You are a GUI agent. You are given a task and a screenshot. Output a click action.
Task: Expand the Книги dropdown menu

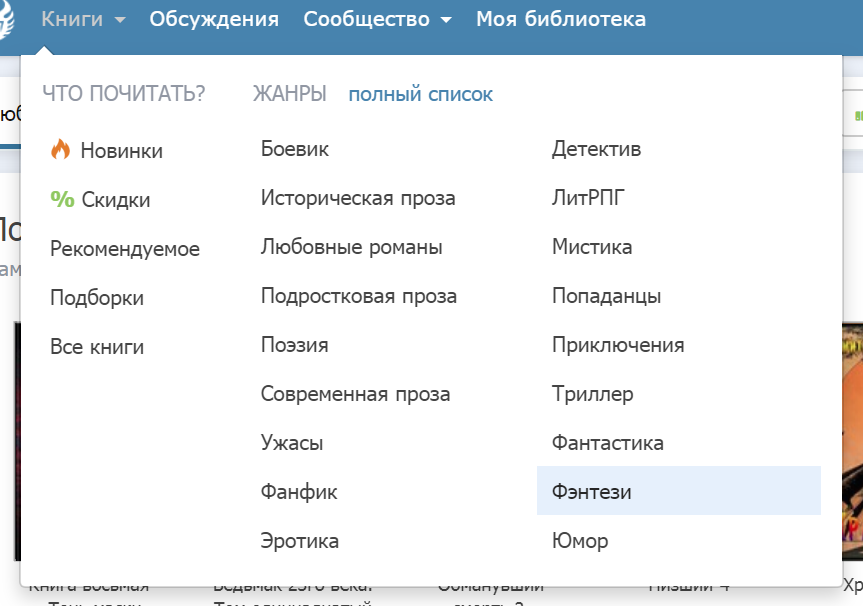click(83, 19)
